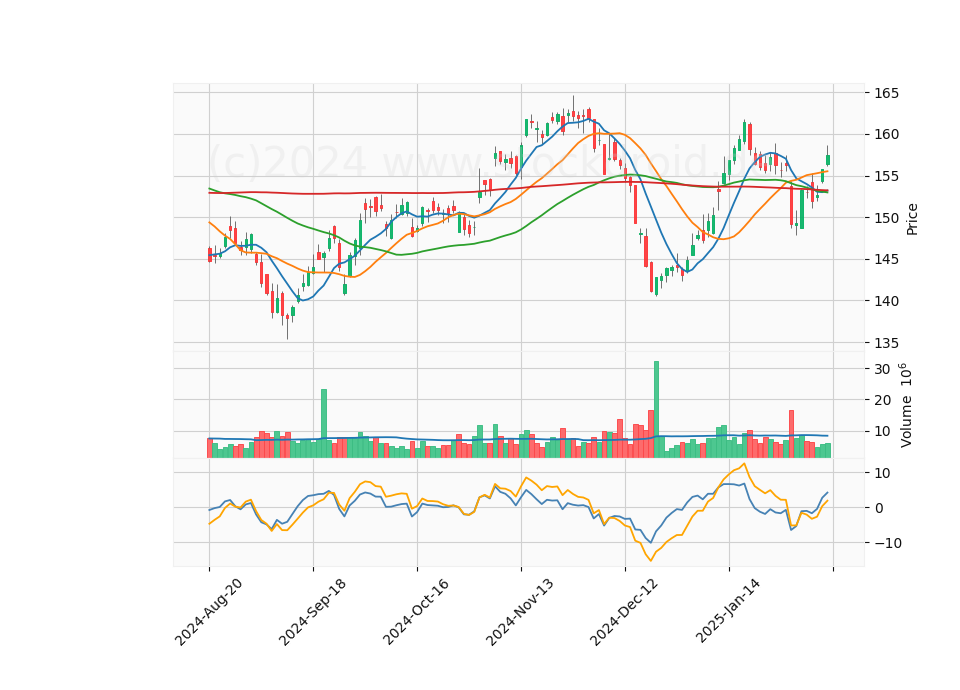Click the "Volume 10⁶" axis title
The image size is (960, 690).
(x=906, y=405)
